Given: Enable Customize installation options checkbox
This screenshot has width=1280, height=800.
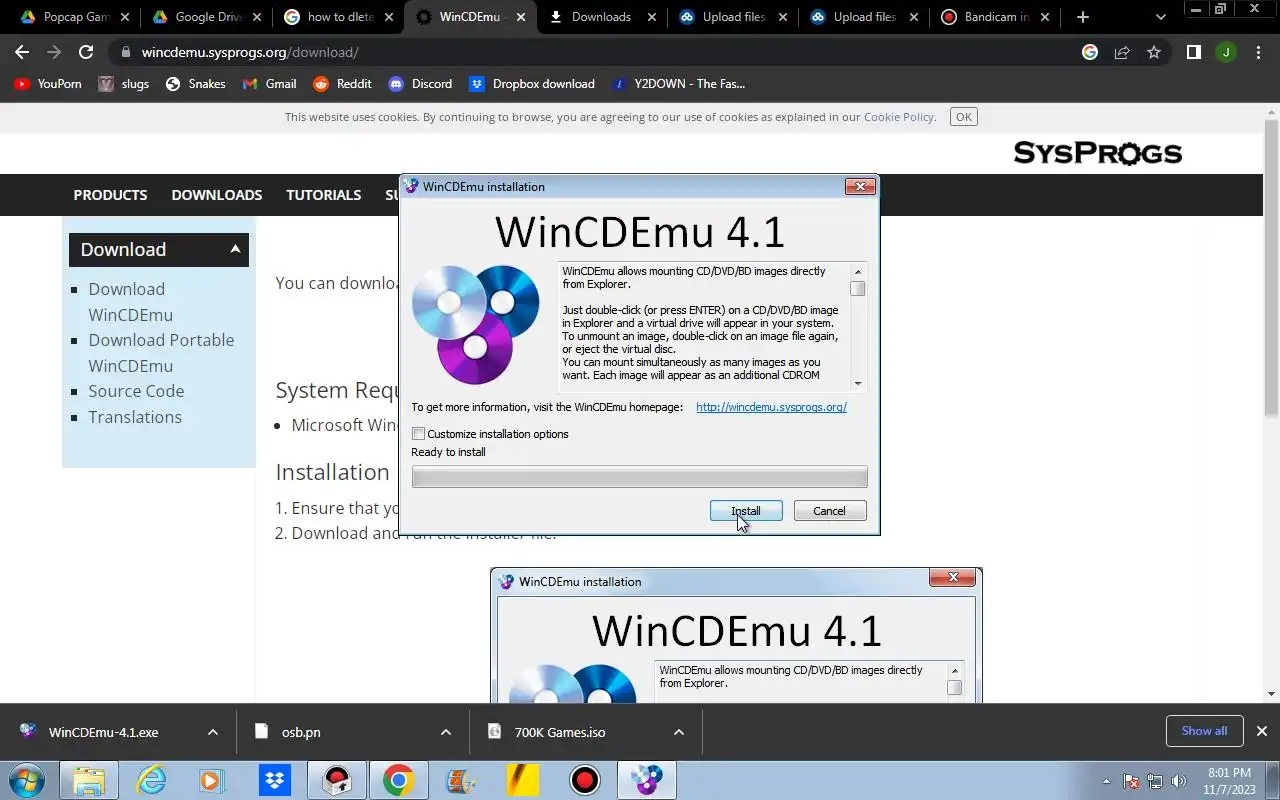Looking at the screenshot, I should point(419,434).
